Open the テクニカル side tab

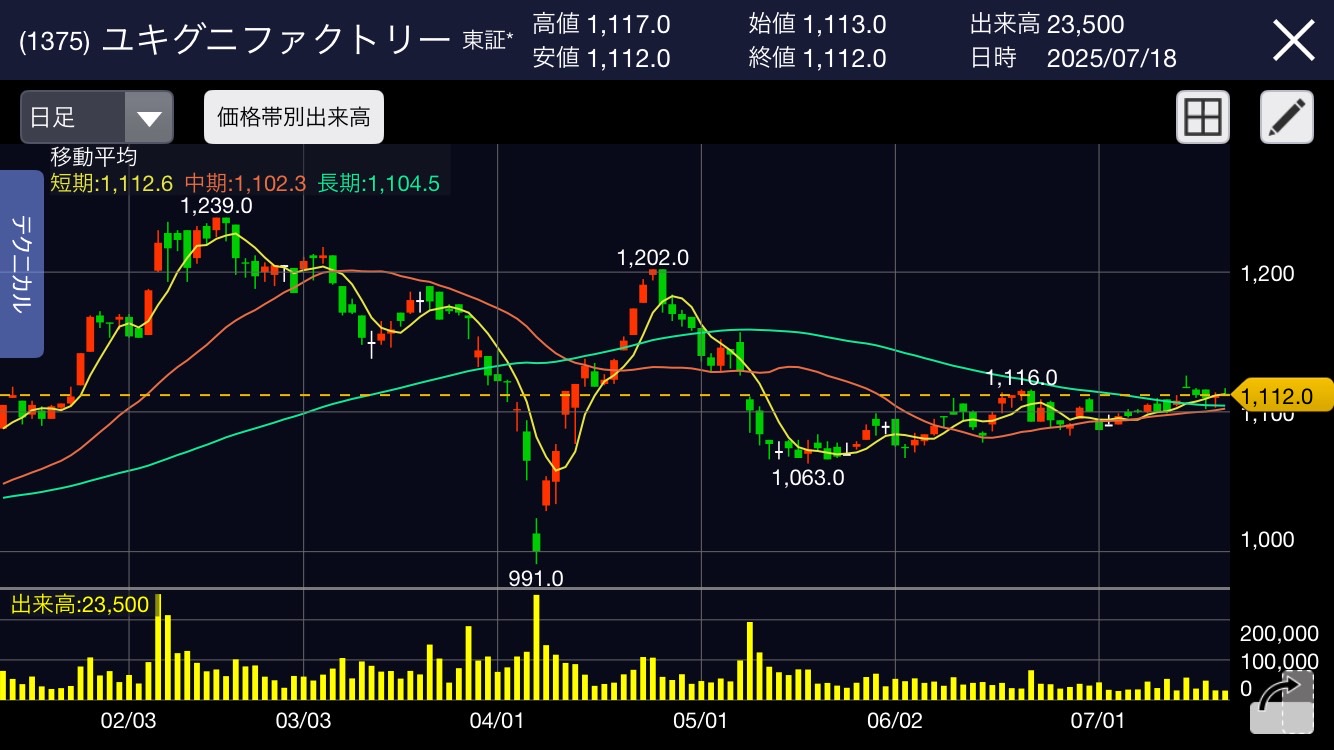coord(21,264)
